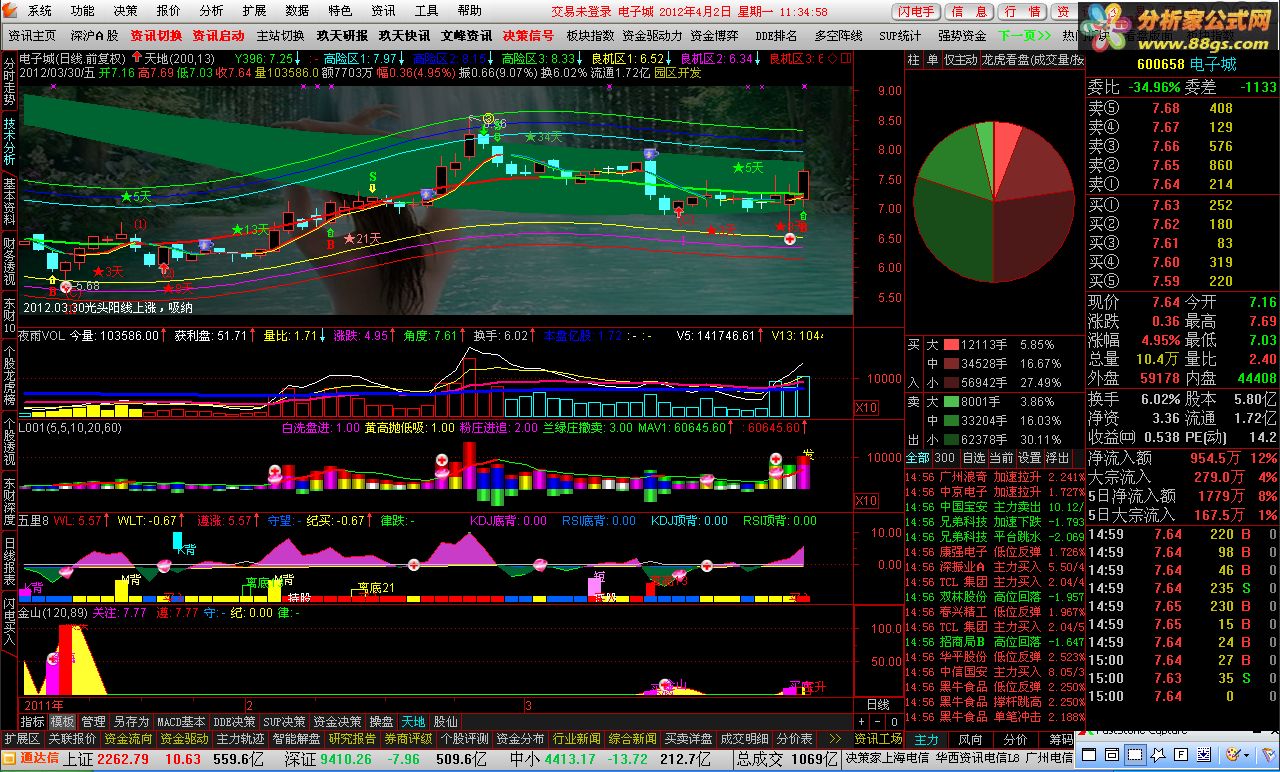Select the 闪电买入 vertical sidebar tab

pyautogui.click(x=9, y=621)
